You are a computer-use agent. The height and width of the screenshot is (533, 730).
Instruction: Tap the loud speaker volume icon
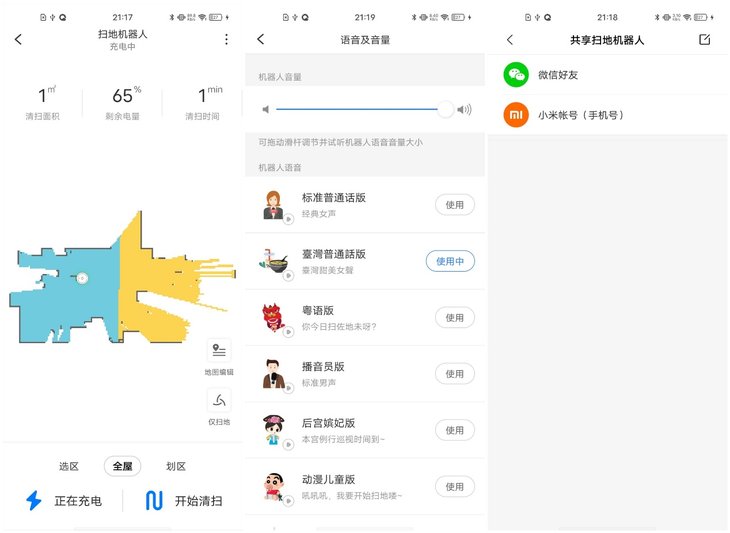point(464,109)
